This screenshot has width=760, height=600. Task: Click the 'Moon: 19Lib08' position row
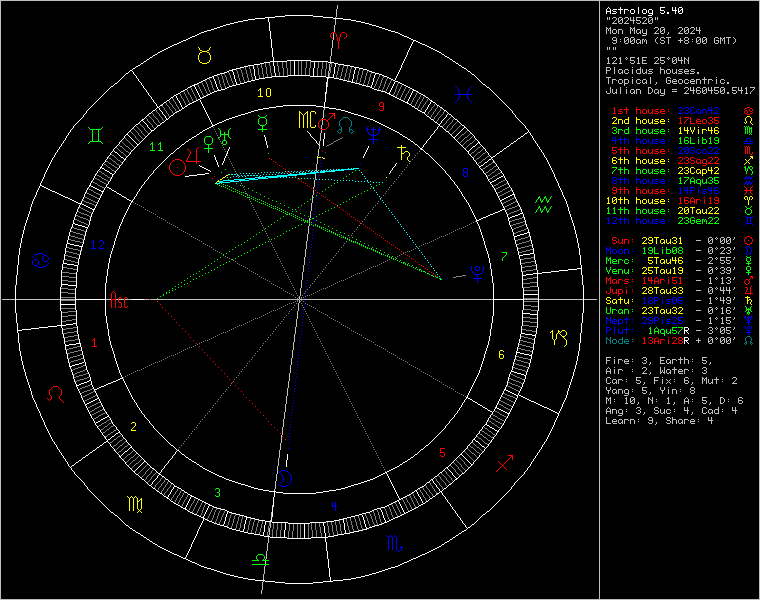pyautogui.click(x=680, y=251)
